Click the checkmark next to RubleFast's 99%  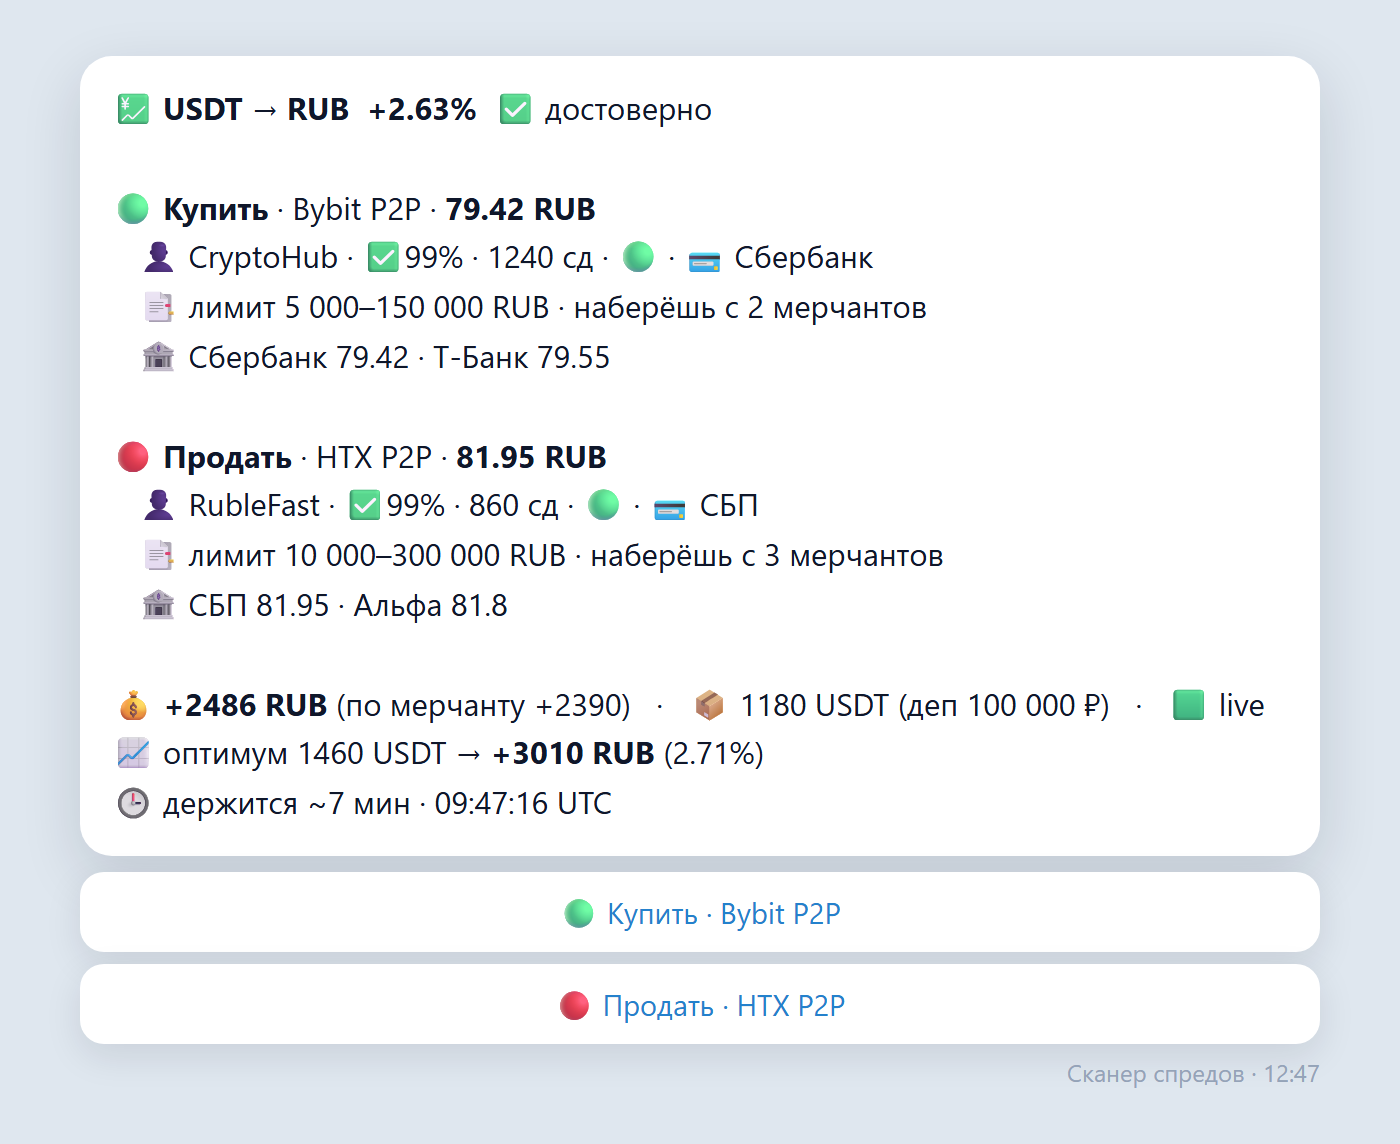365,505
